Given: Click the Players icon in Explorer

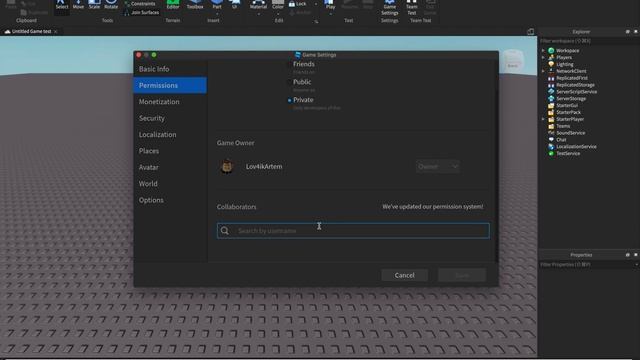Looking at the screenshot, I should [551, 58].
